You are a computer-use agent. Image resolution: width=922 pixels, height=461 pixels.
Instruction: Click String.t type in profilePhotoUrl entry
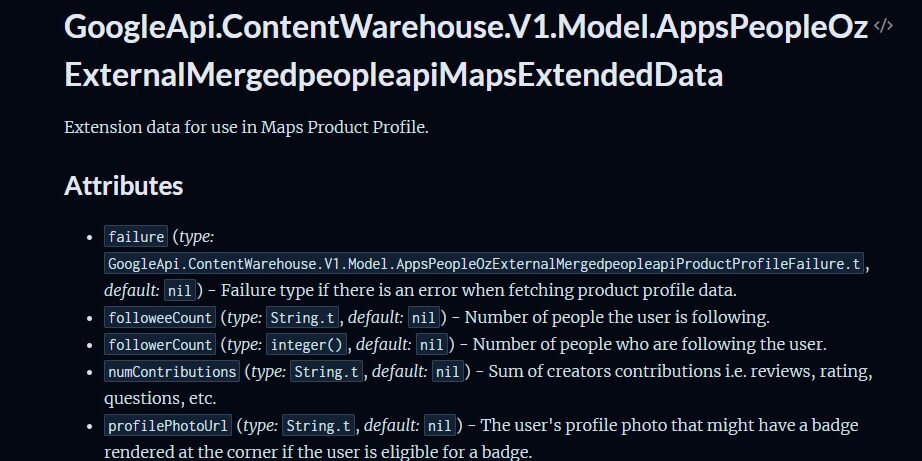click(320, 426)
